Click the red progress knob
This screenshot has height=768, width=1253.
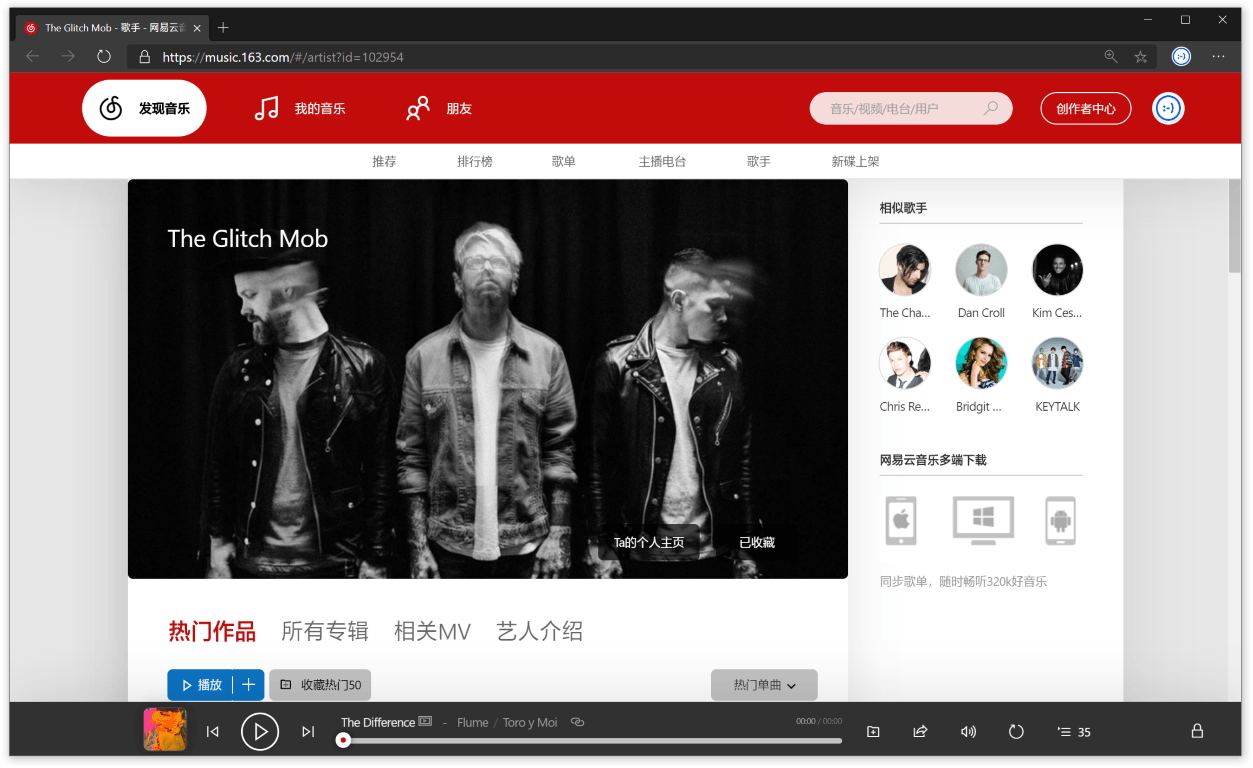(x=343, y=741)
